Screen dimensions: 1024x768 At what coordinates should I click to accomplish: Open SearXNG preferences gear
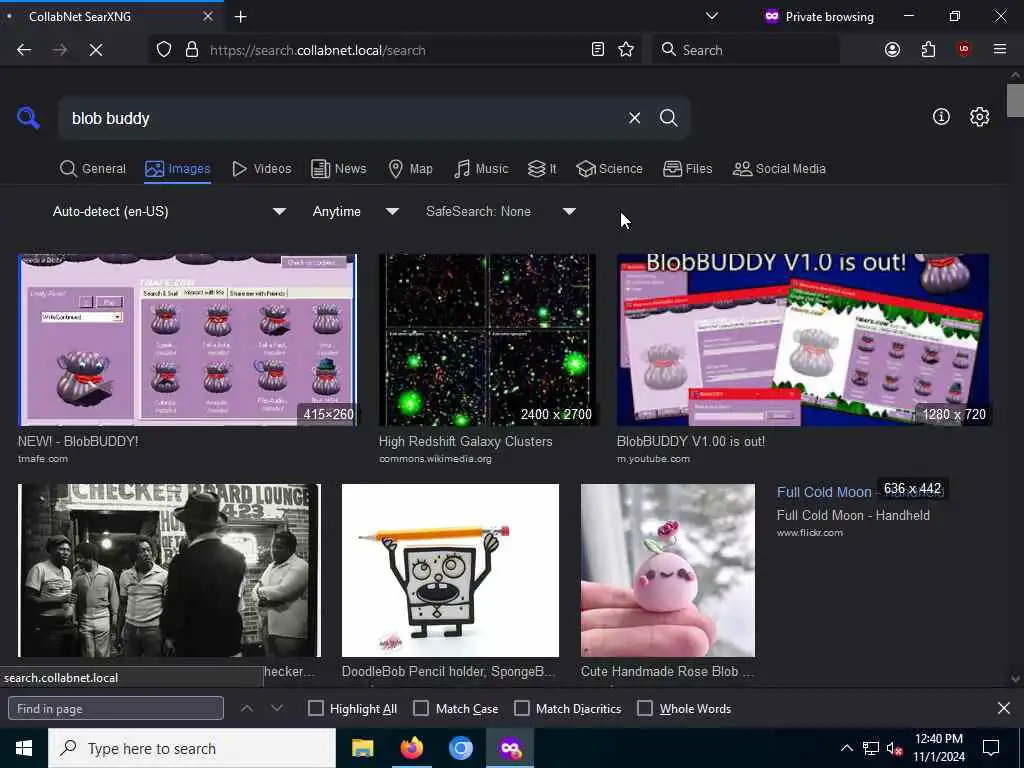tap(979, 117)
